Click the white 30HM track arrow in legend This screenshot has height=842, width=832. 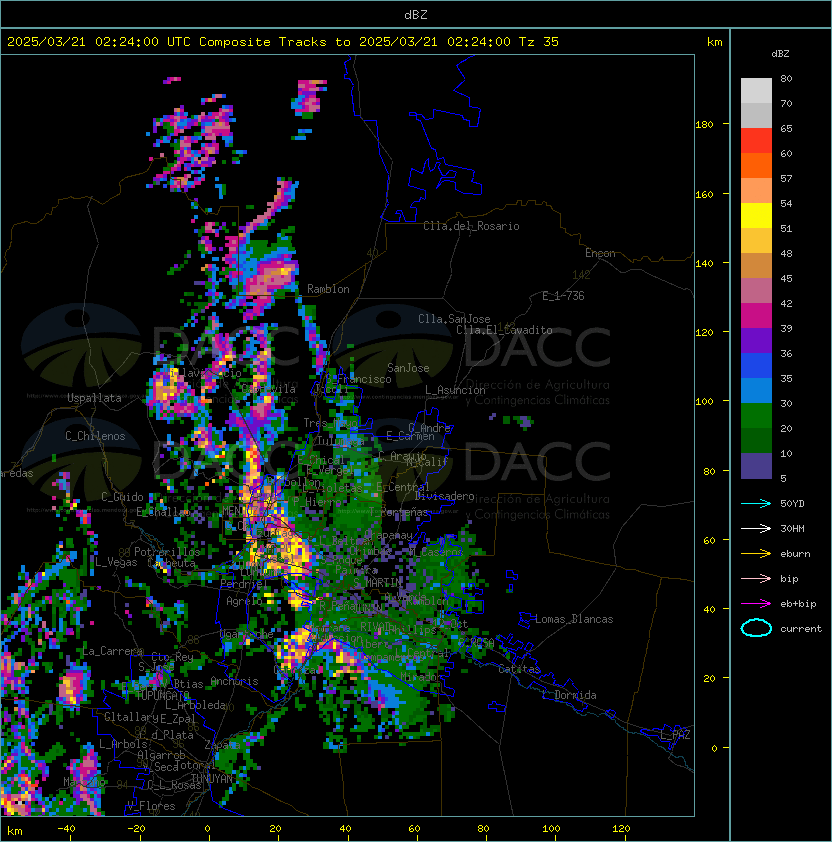756,528
